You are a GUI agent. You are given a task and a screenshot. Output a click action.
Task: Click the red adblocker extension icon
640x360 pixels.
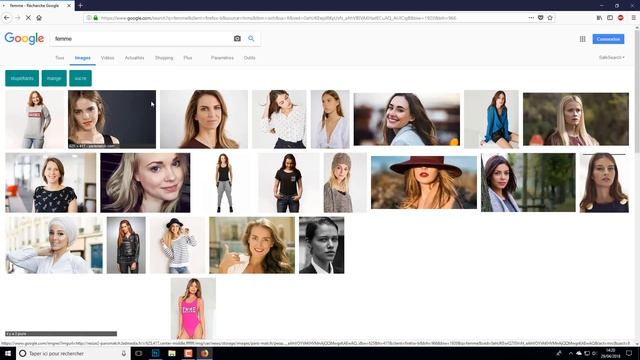coord(620,18)
